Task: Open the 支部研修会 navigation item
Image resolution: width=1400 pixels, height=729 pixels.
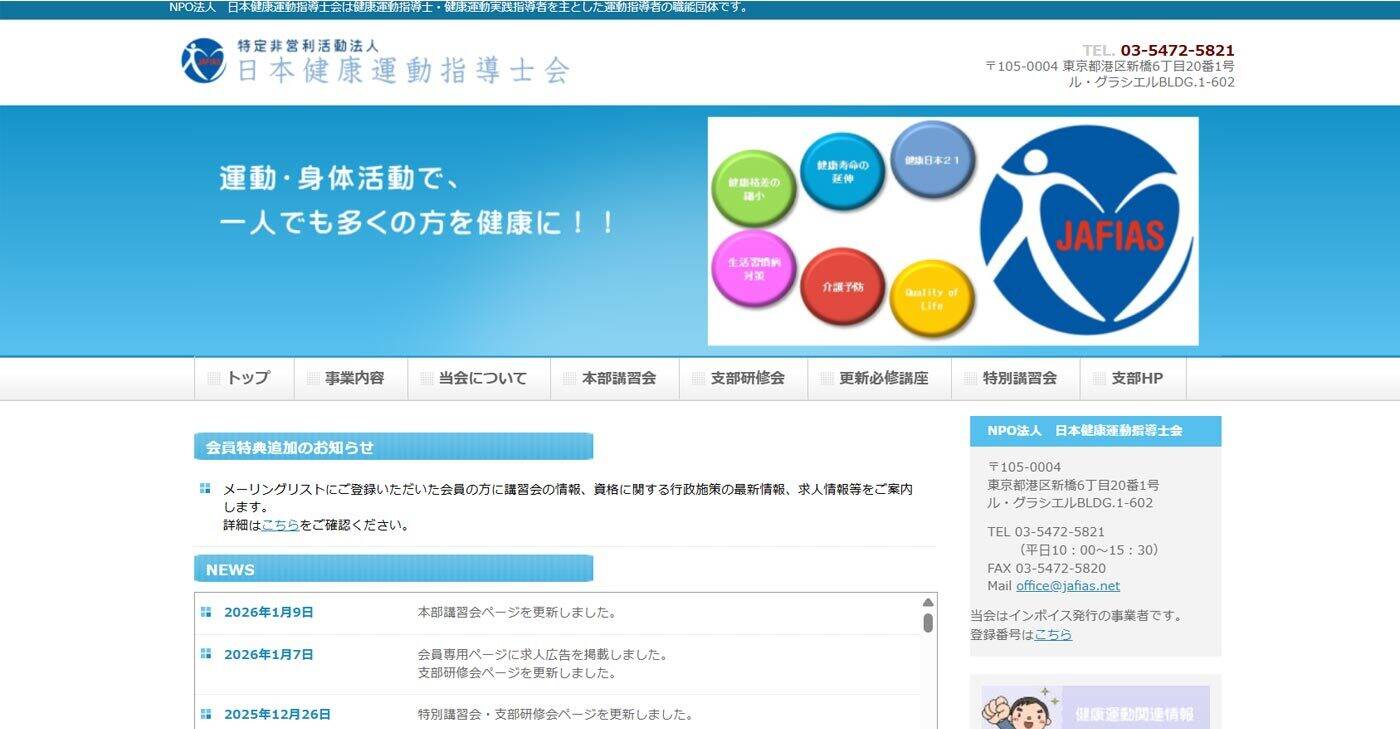Action: click(x=745, y=378)
